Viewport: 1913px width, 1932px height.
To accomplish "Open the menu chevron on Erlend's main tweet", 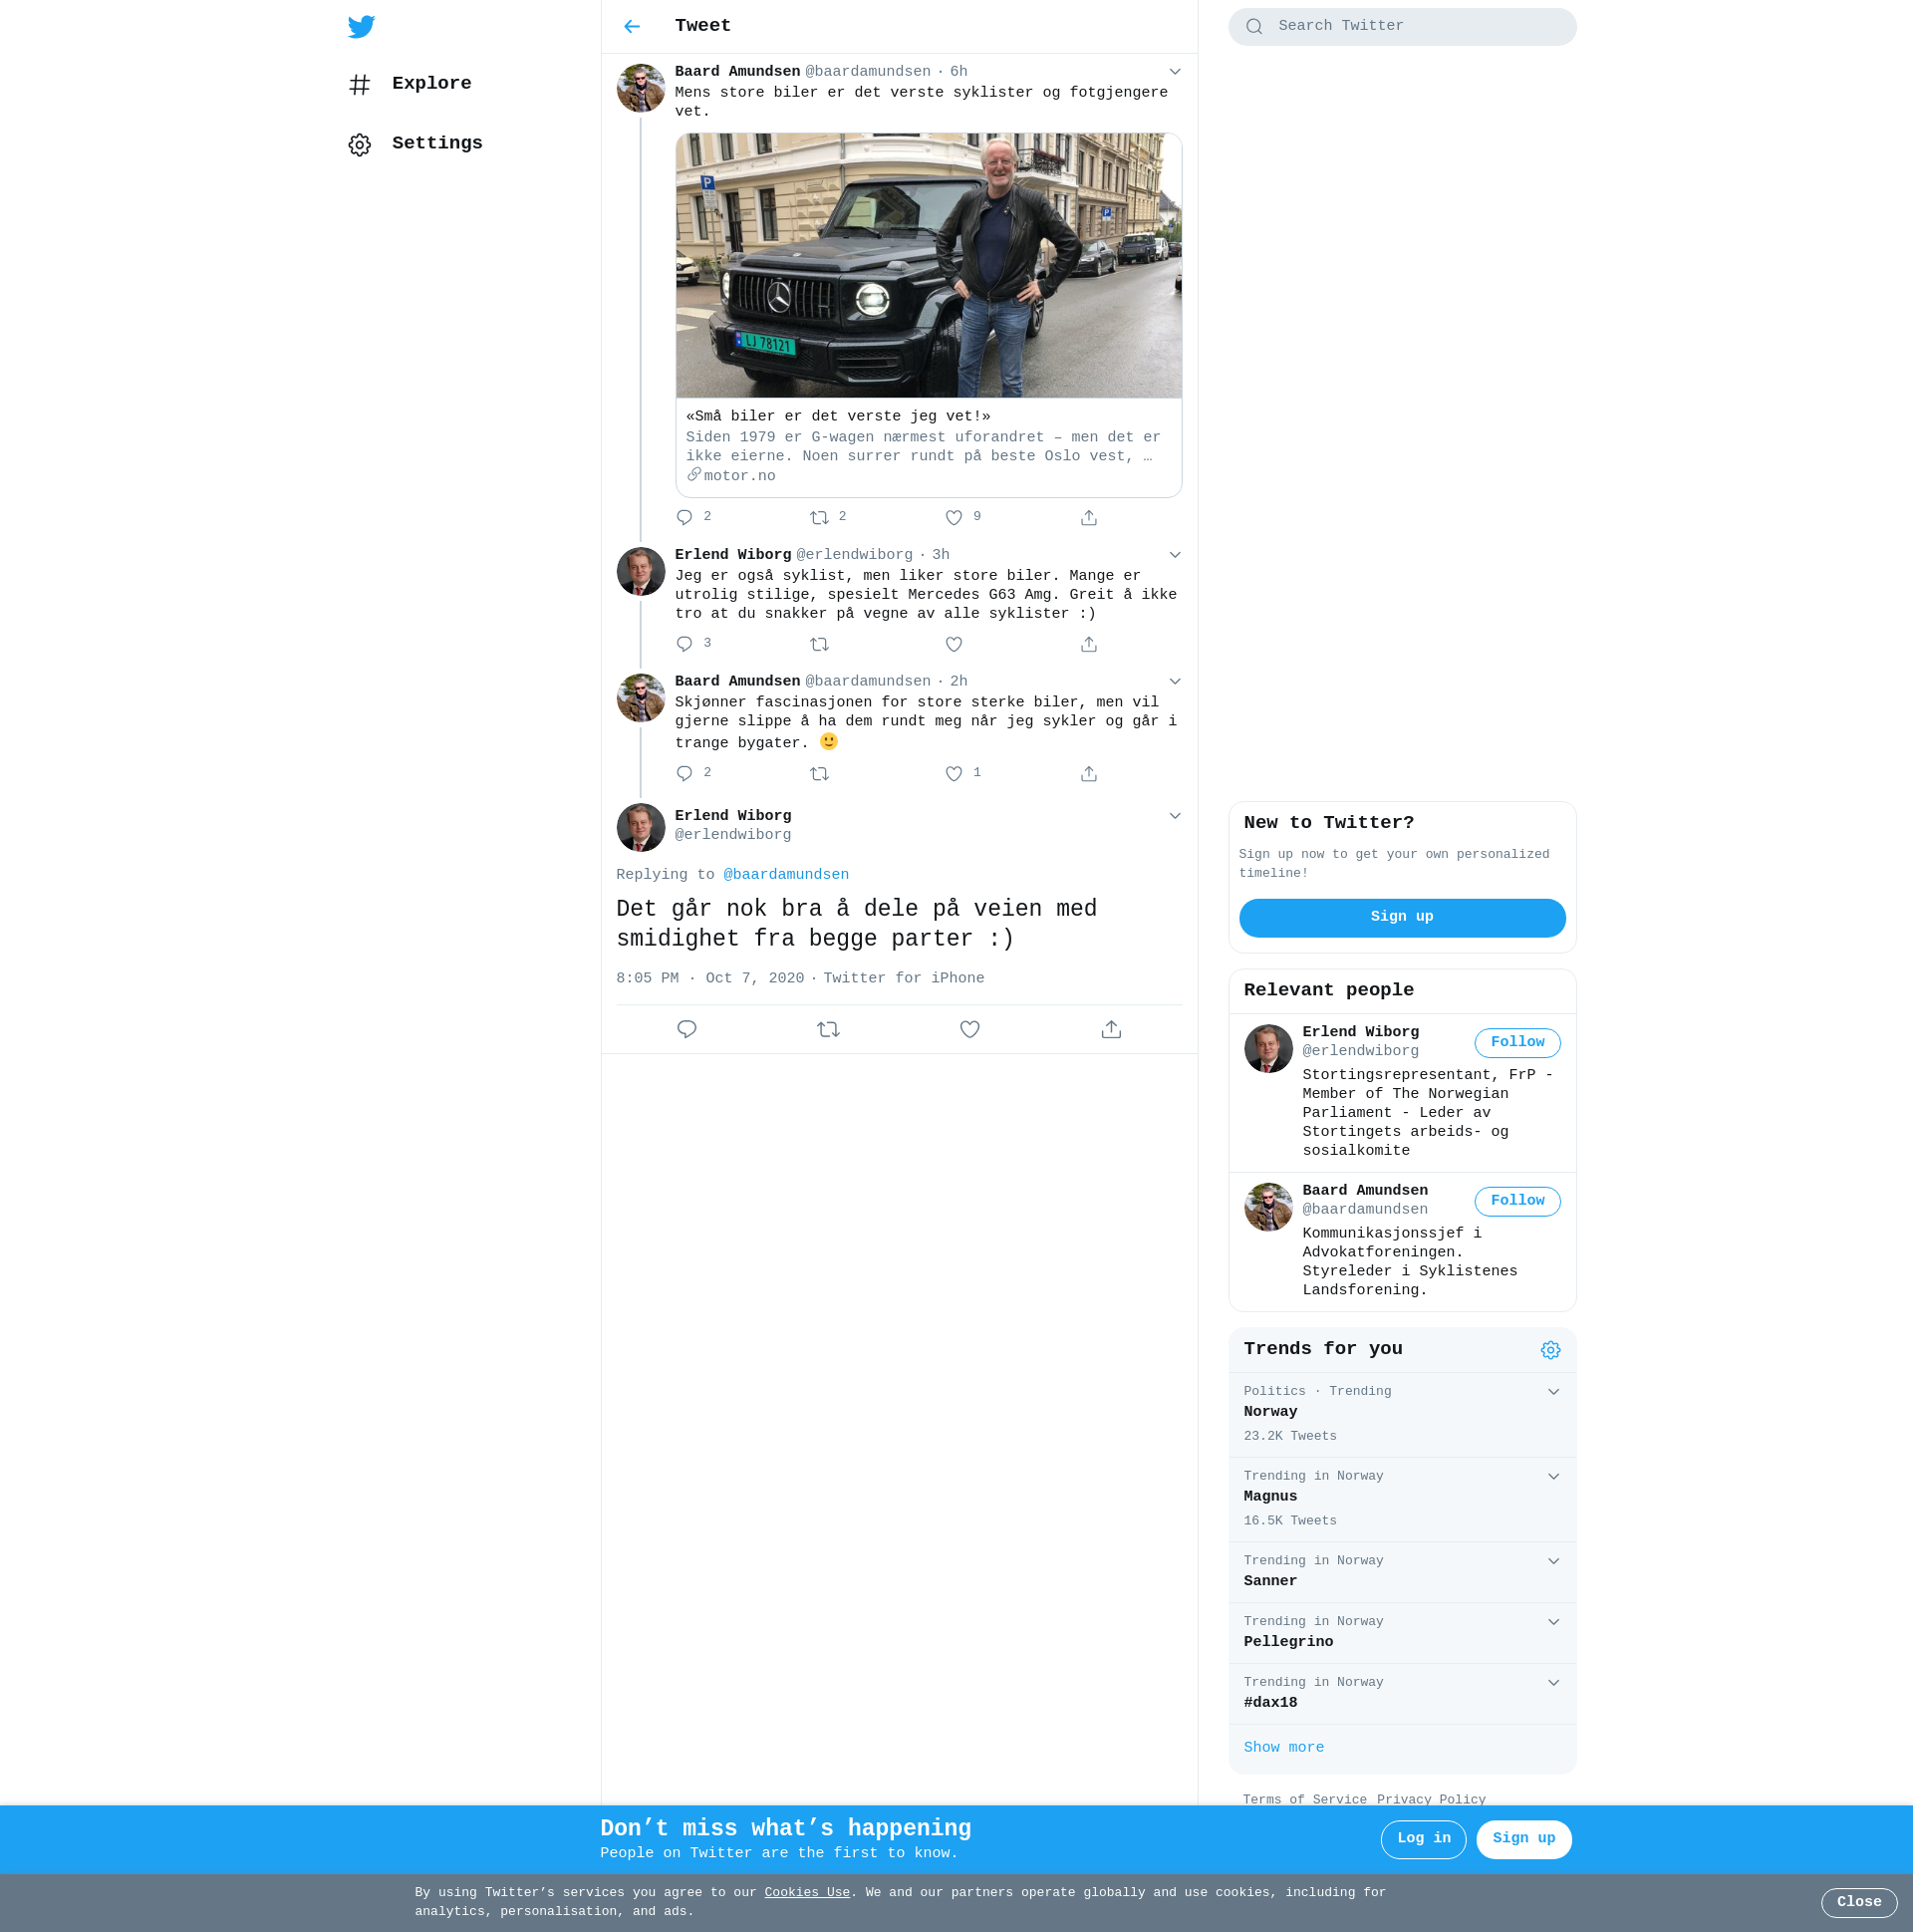I will tap(1175, 816).
